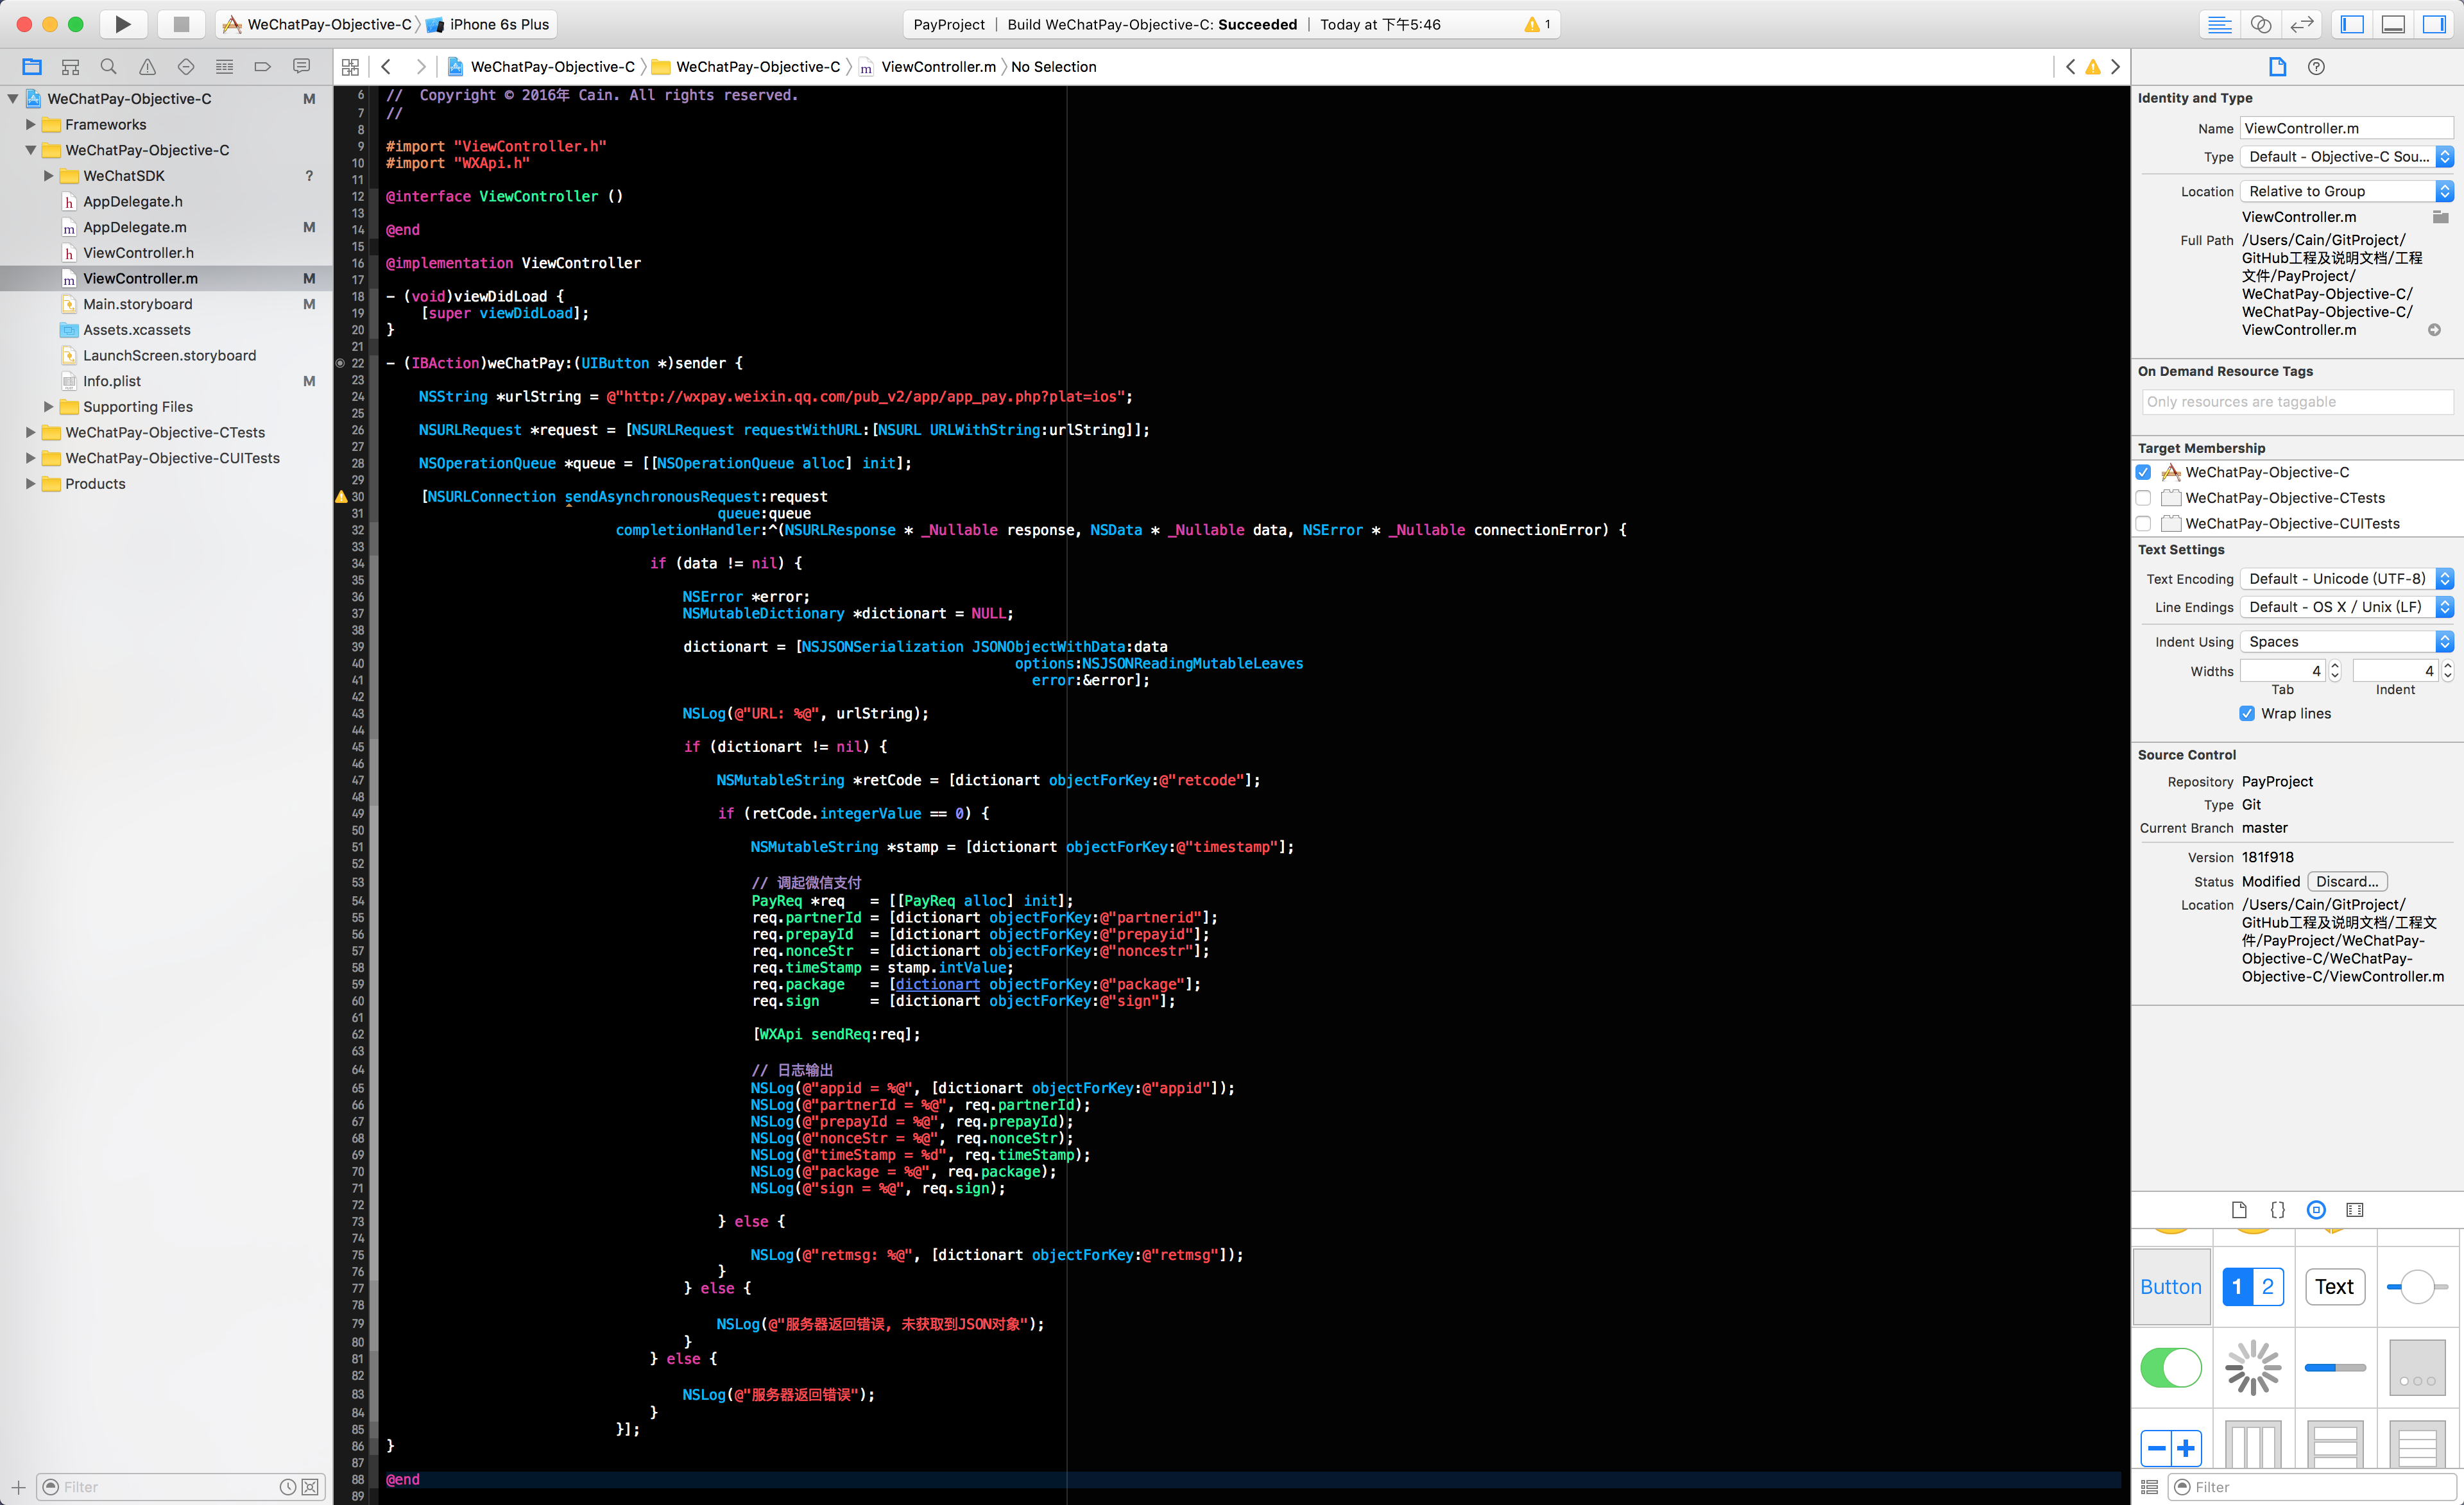This screenshot has width=2464, height=1505.
Task: Expand the Frameworks folder
Action: [x=30, y=124]
